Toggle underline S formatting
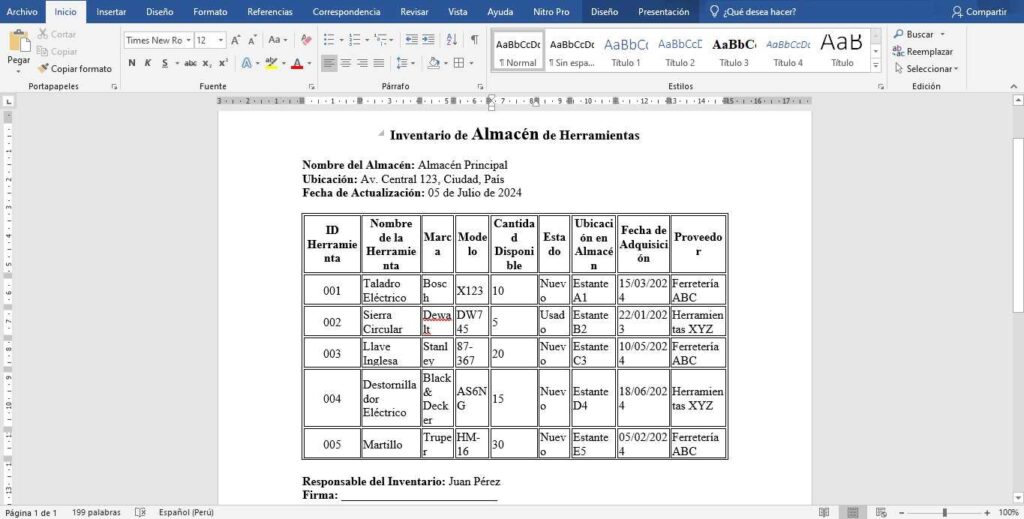This screenshot has height=519, width=1024. point(165,63)
